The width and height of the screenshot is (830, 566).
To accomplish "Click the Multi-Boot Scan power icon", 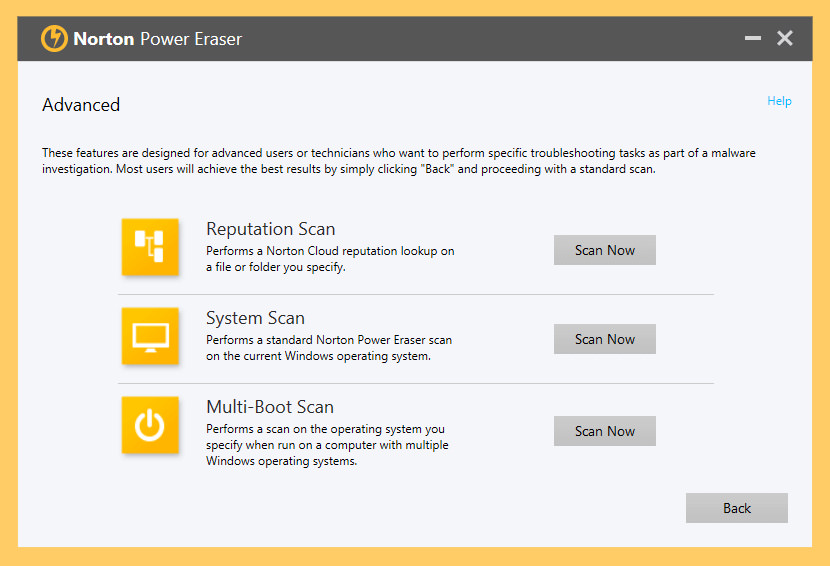I will point(150,425).
